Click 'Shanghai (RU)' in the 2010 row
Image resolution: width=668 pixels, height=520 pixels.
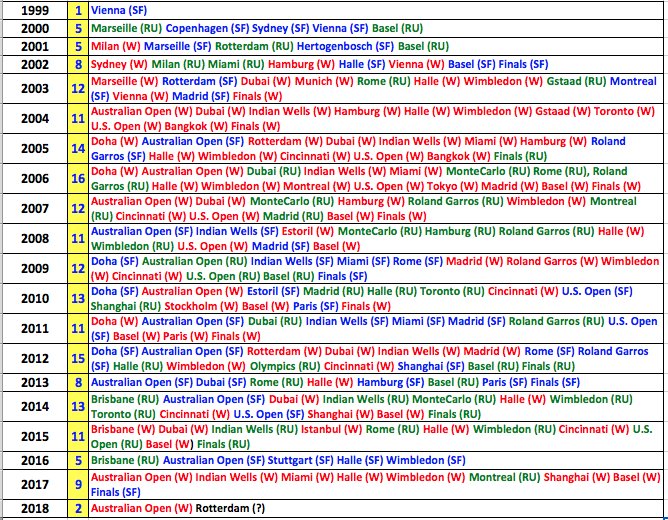[x=126, y=307]
